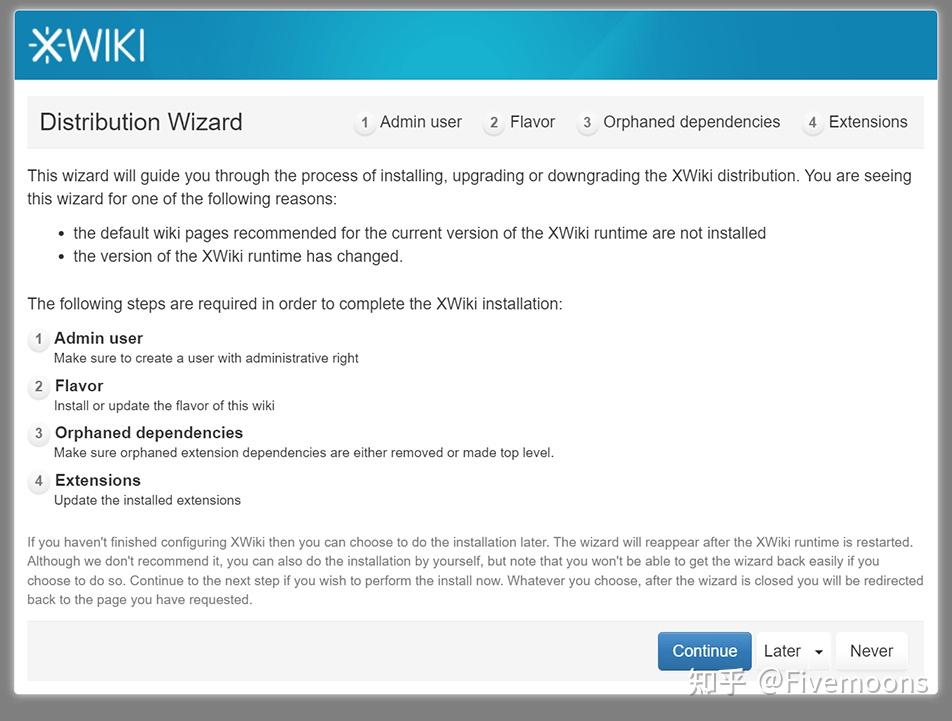Image resolution: width=952 pixels, height=721 pixels.
Task: Click Never to permanently dismiss the wizard
Action: pos(871,651)
